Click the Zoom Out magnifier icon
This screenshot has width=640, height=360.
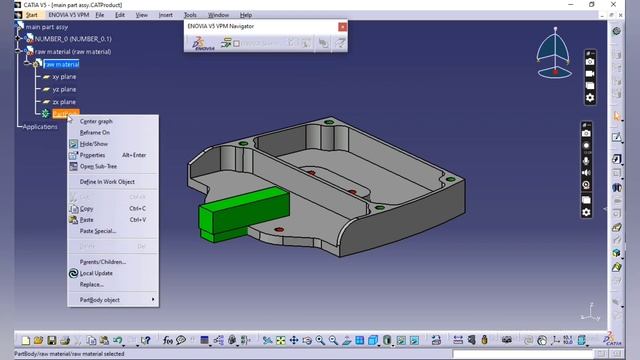pos(333,340)
